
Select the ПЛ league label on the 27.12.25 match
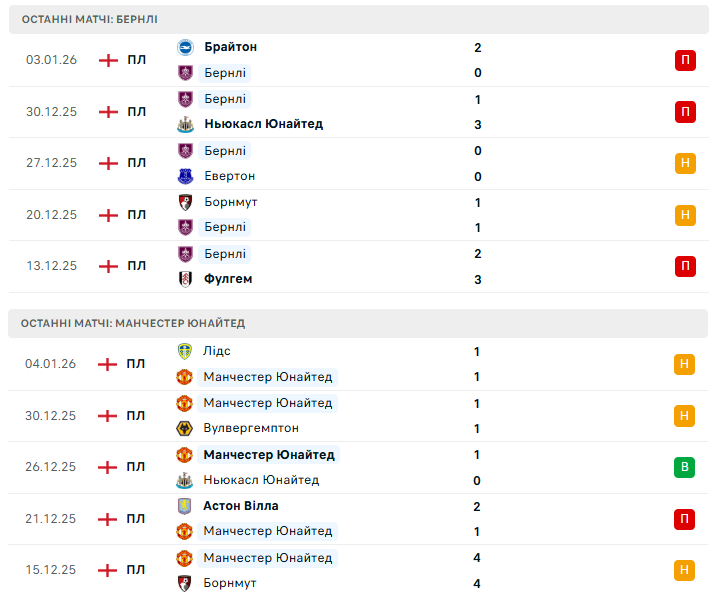136,163
